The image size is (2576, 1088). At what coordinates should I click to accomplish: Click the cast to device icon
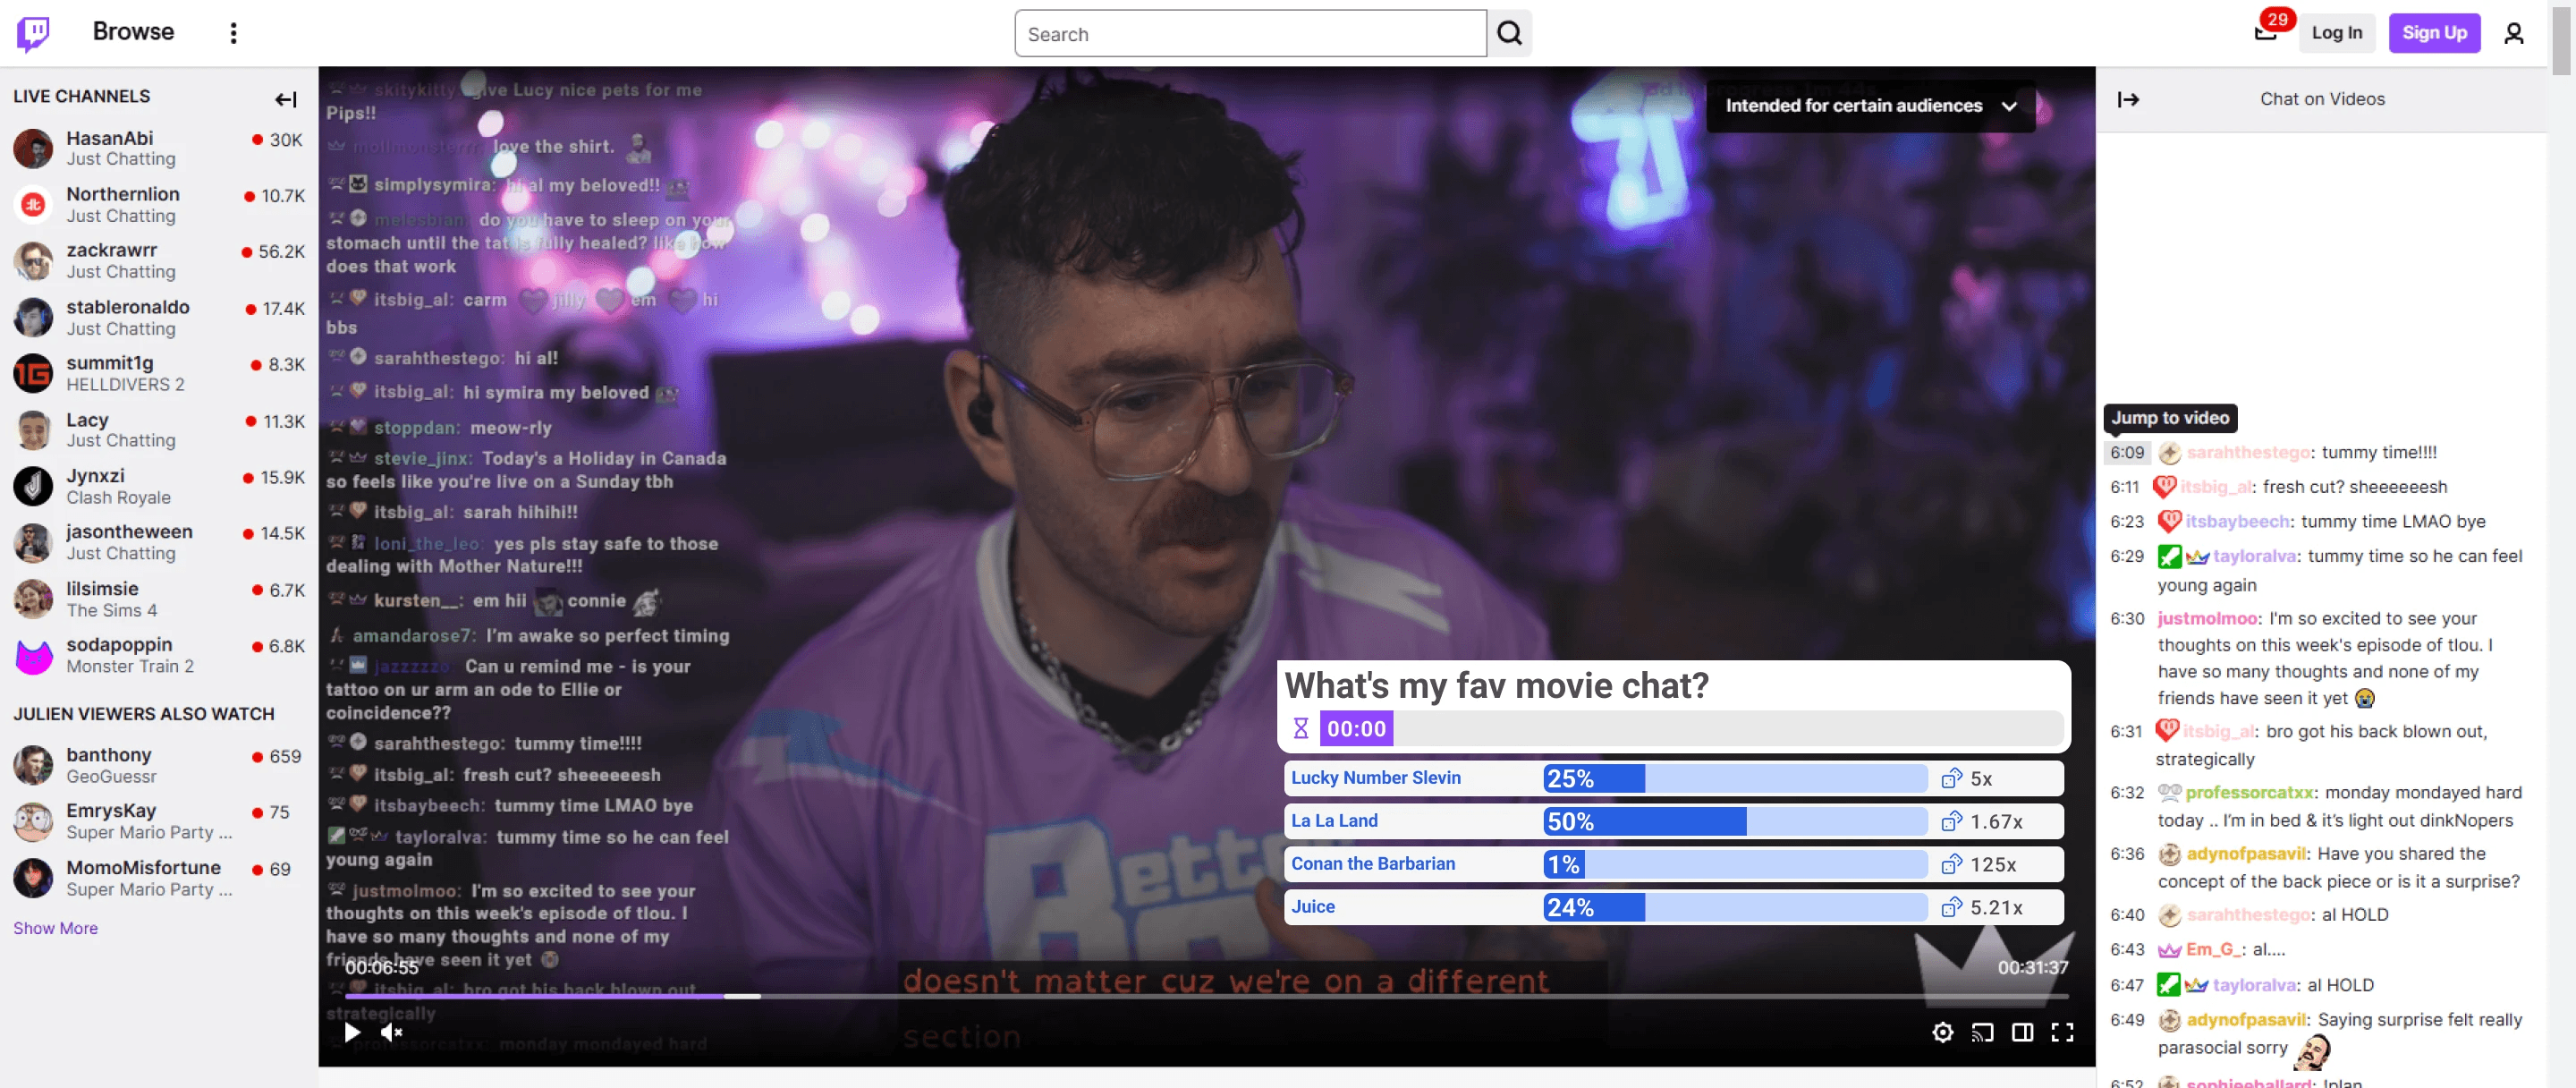[1982, 1032]
